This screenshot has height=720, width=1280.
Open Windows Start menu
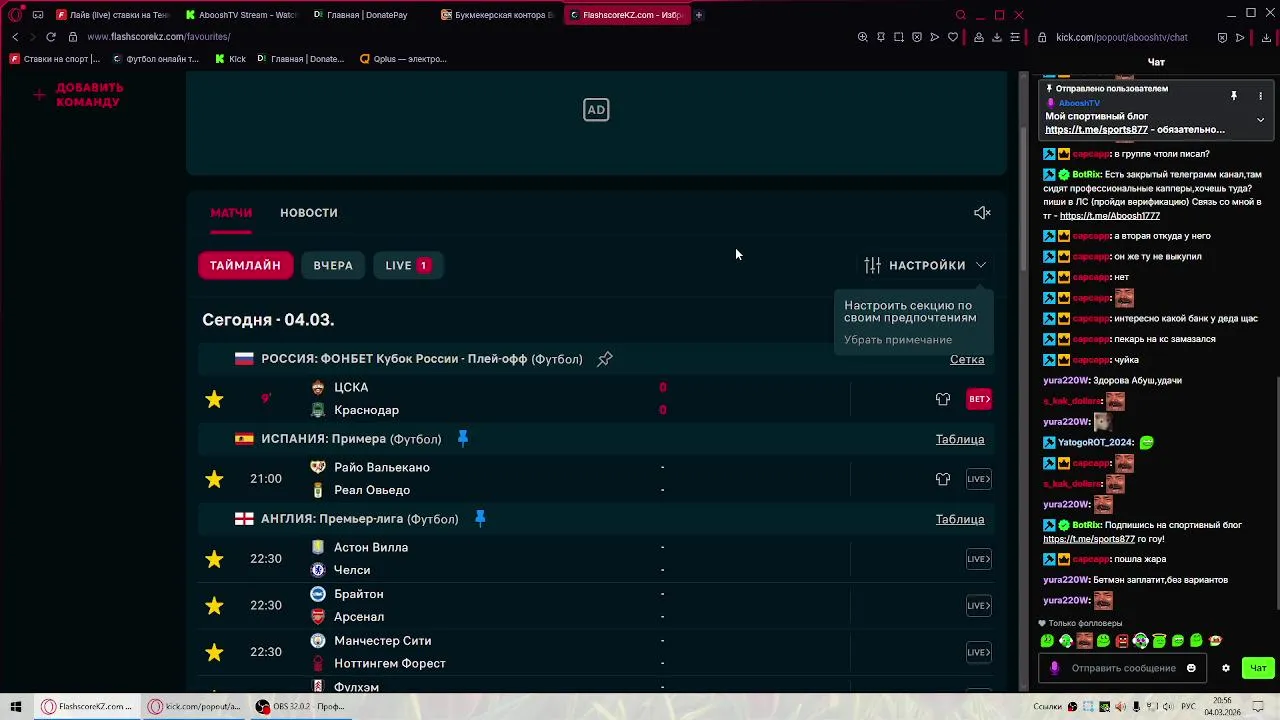click(x=16, y=706)
